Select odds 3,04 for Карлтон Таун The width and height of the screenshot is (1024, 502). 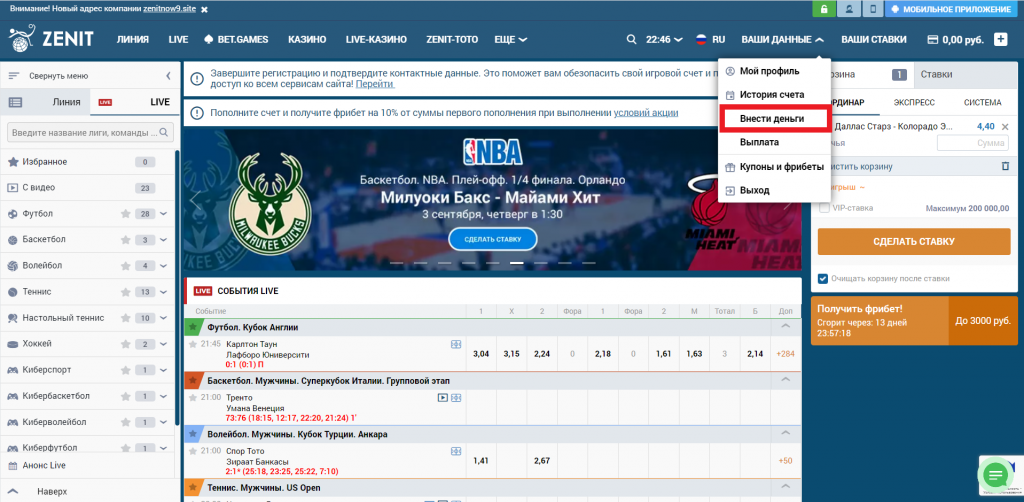click(481, 354)
